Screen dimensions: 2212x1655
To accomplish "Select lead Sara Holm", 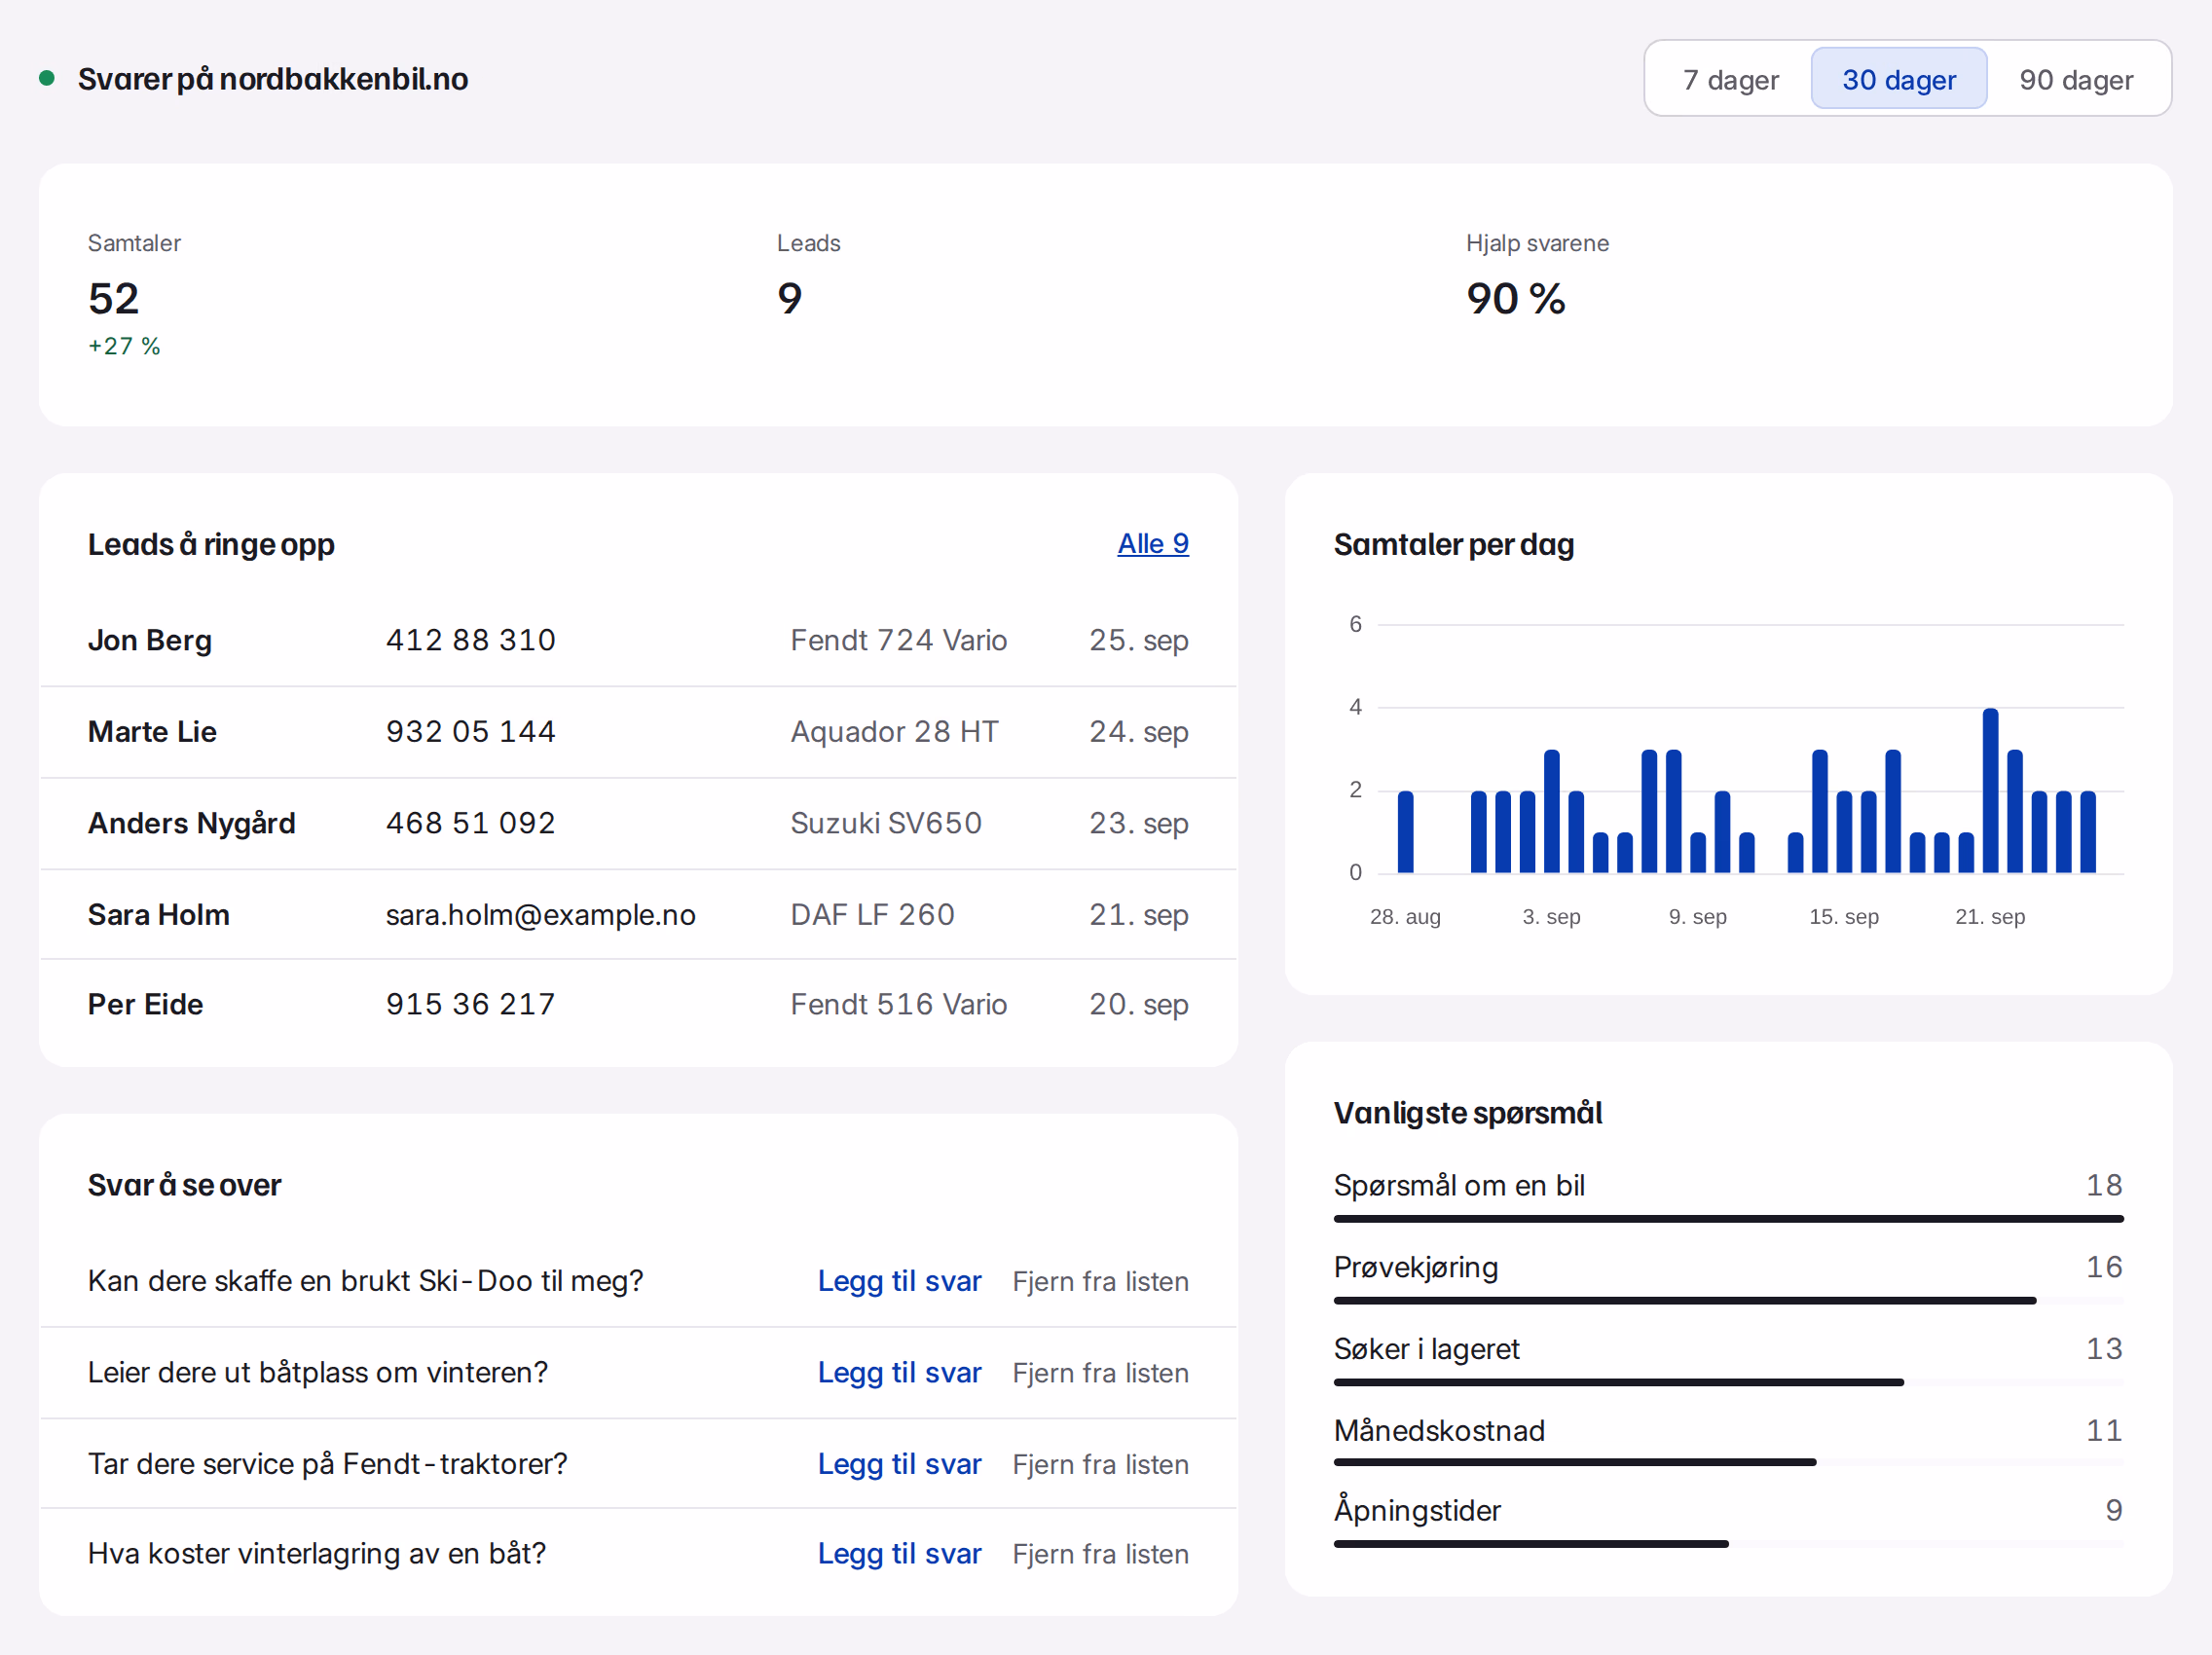I will (158, 914).
